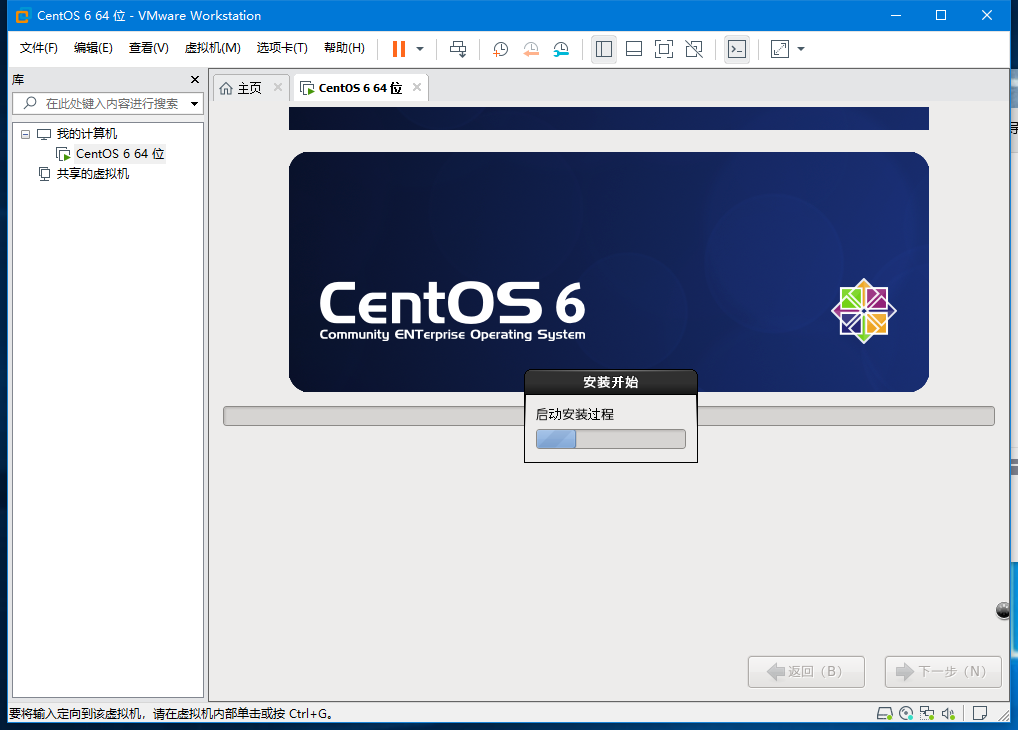Image resolution: width=1018 pixels, height=730 pixels.
Task: Open the snapshot manager
Action: click(561, 48)
